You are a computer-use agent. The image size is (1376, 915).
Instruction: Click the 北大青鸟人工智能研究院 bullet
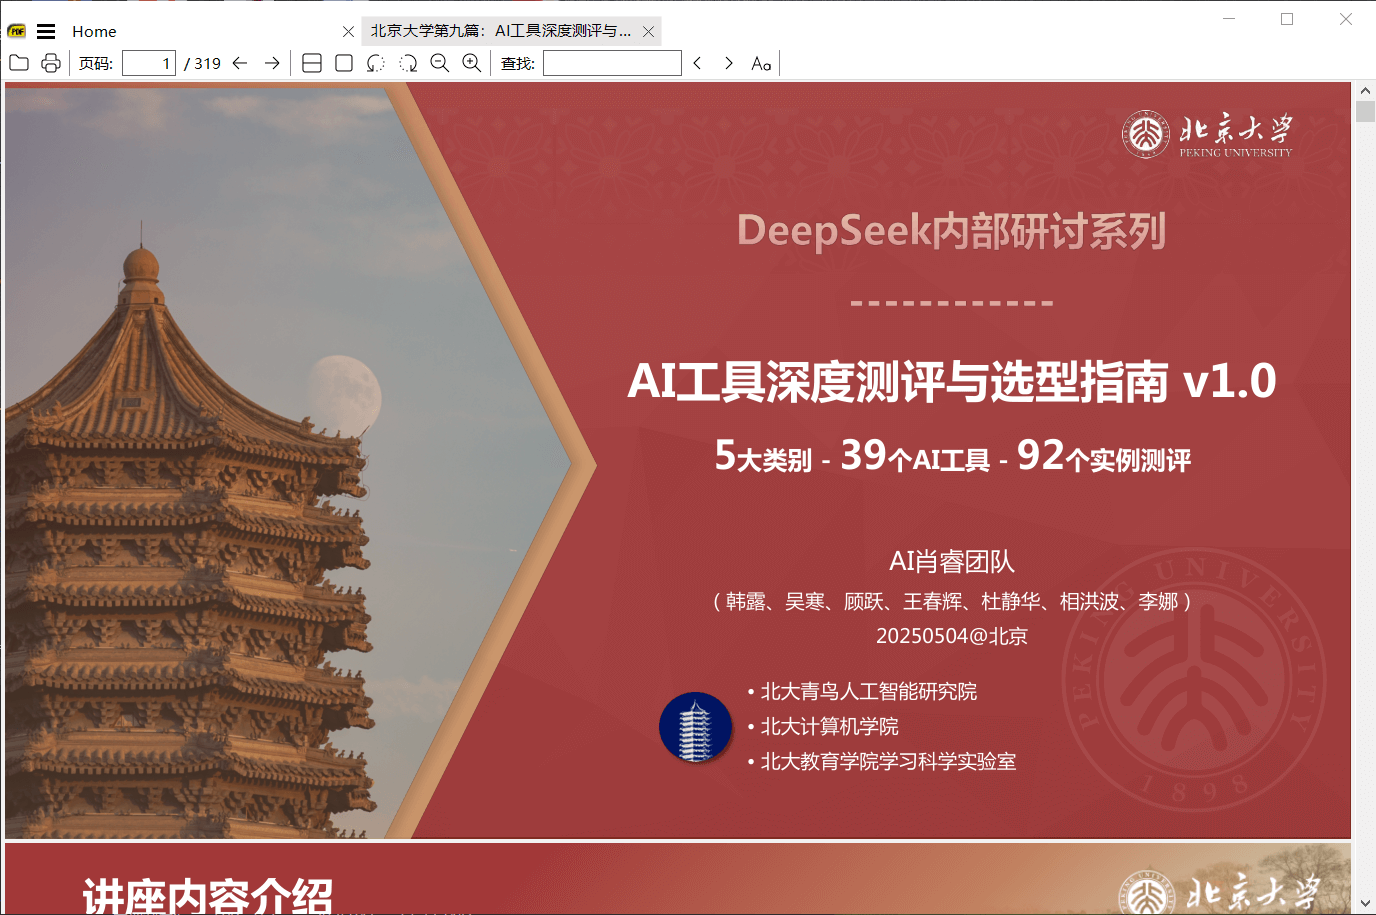click(862, 691)
